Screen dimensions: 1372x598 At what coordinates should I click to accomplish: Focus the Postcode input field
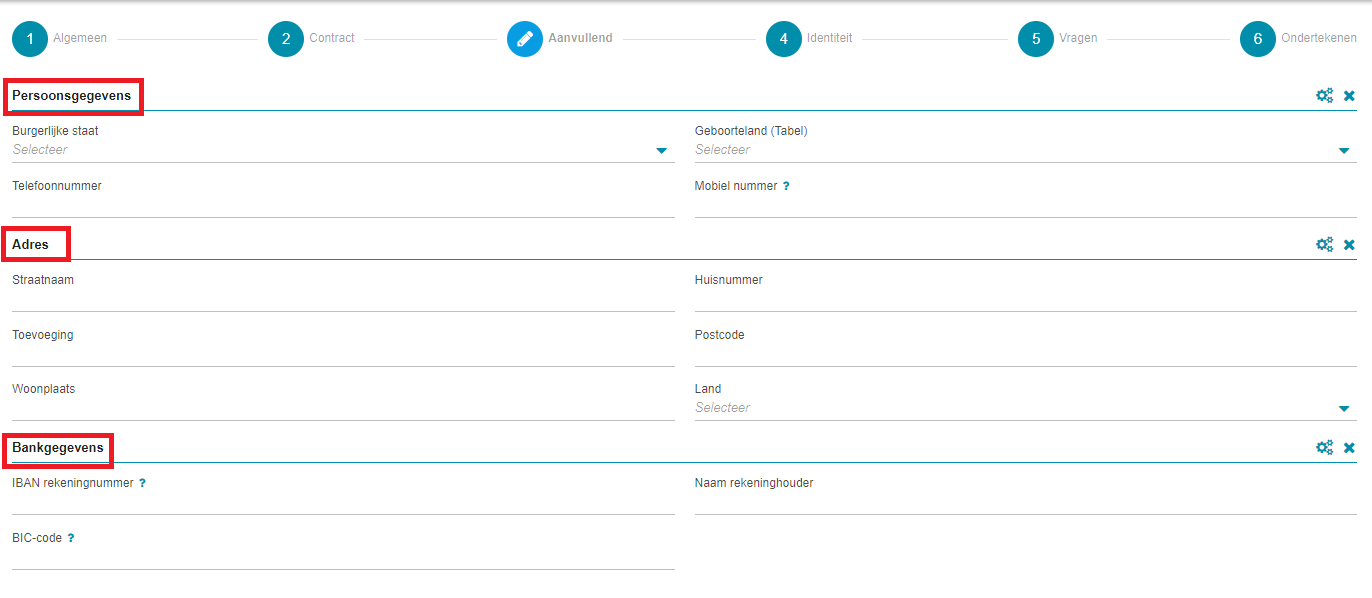coord(1026,354)
